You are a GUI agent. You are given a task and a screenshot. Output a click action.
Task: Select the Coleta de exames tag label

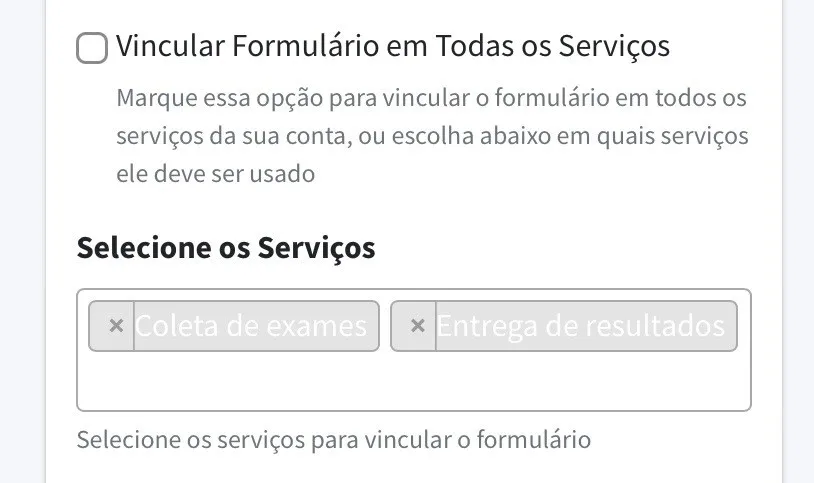[x=251, y=326]
